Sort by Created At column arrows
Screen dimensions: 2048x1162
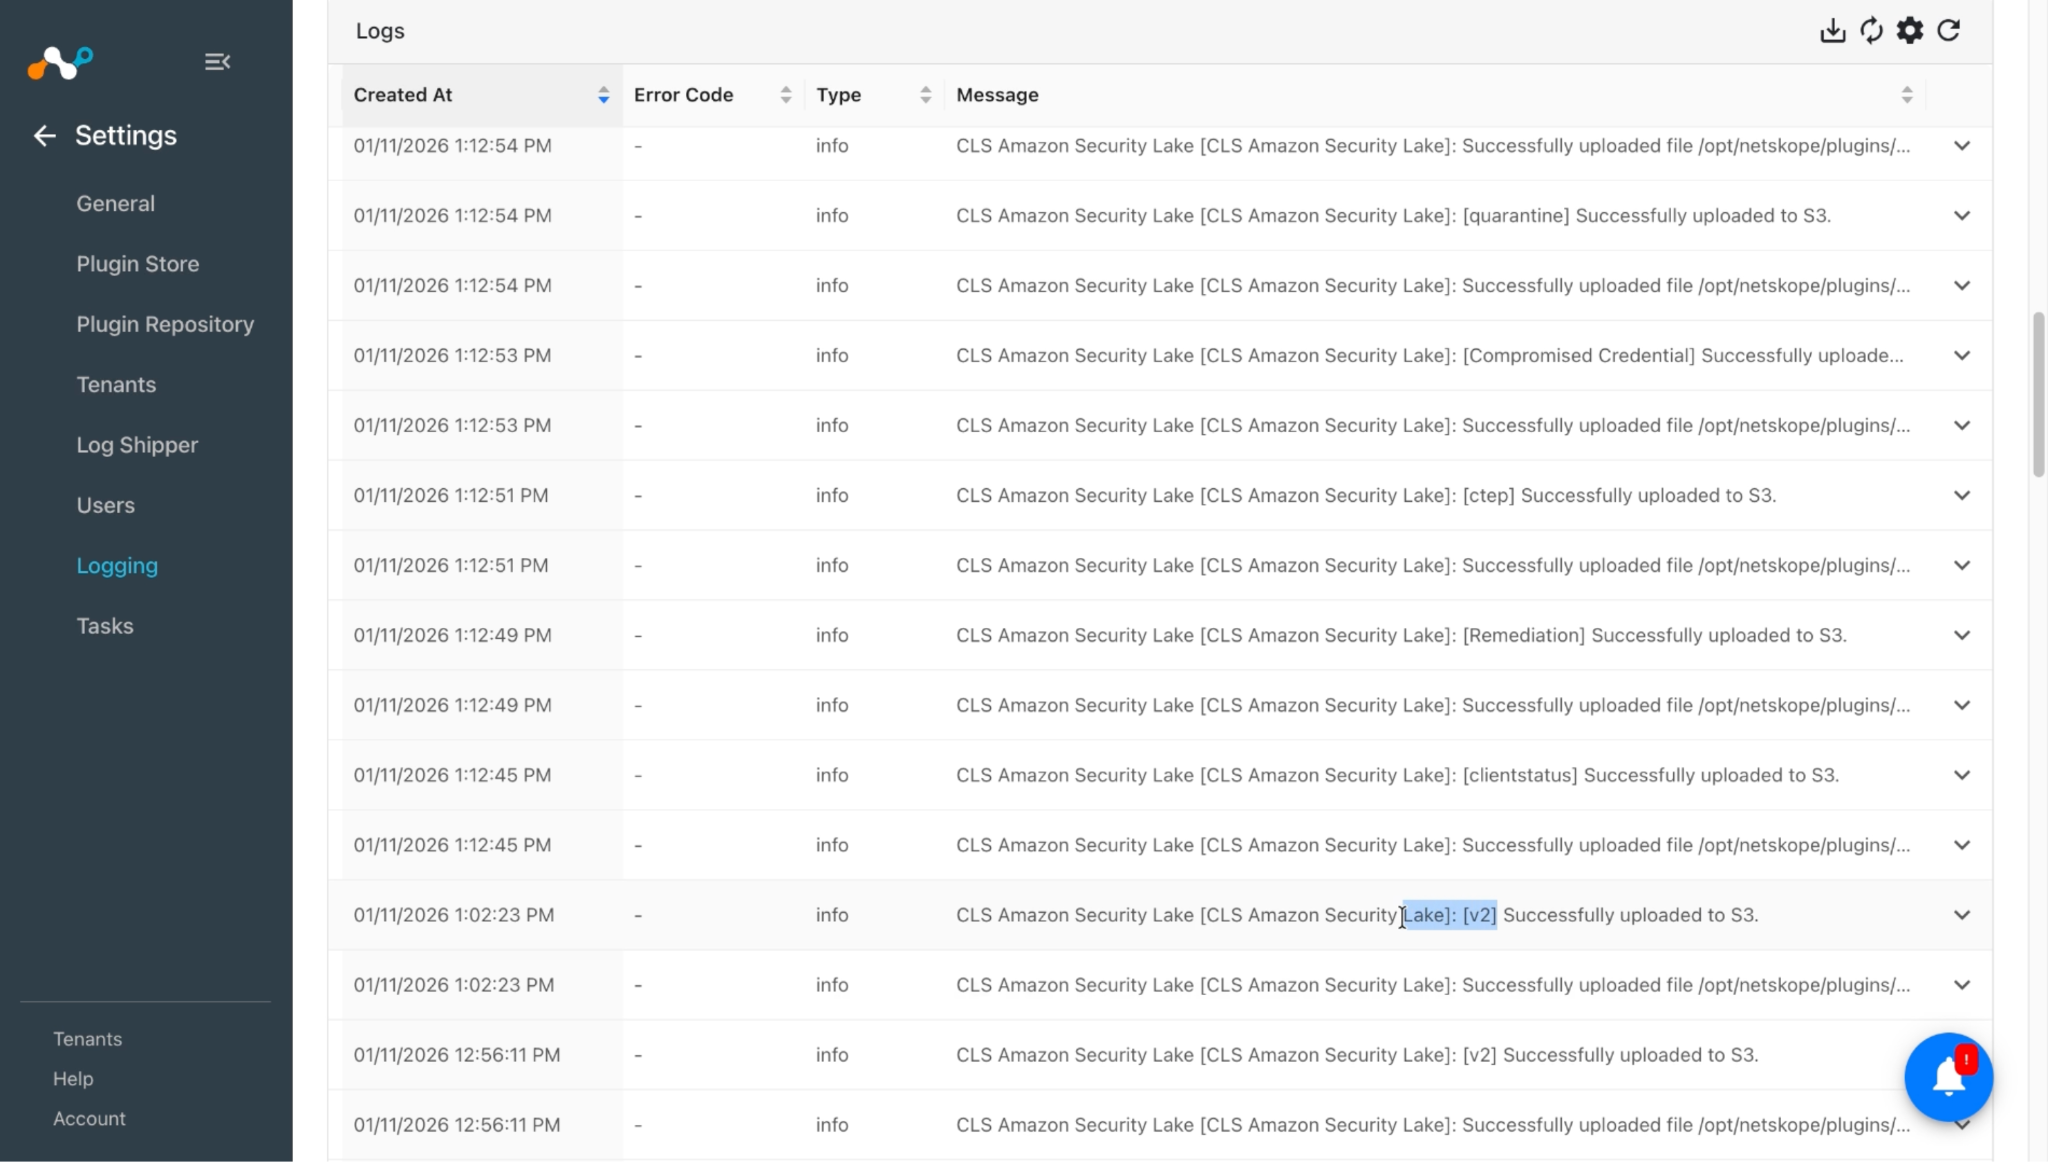[603, 95]
